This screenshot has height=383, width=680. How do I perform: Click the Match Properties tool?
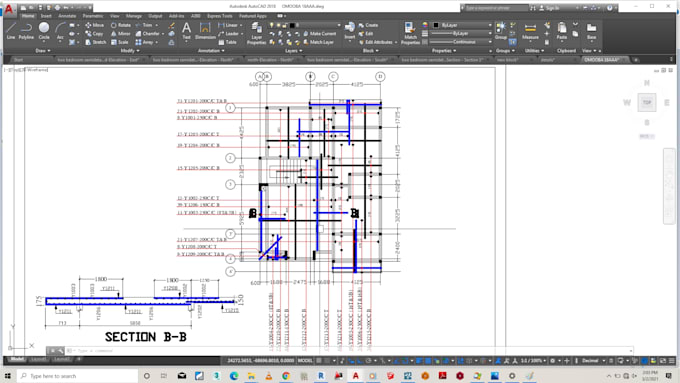410,33
